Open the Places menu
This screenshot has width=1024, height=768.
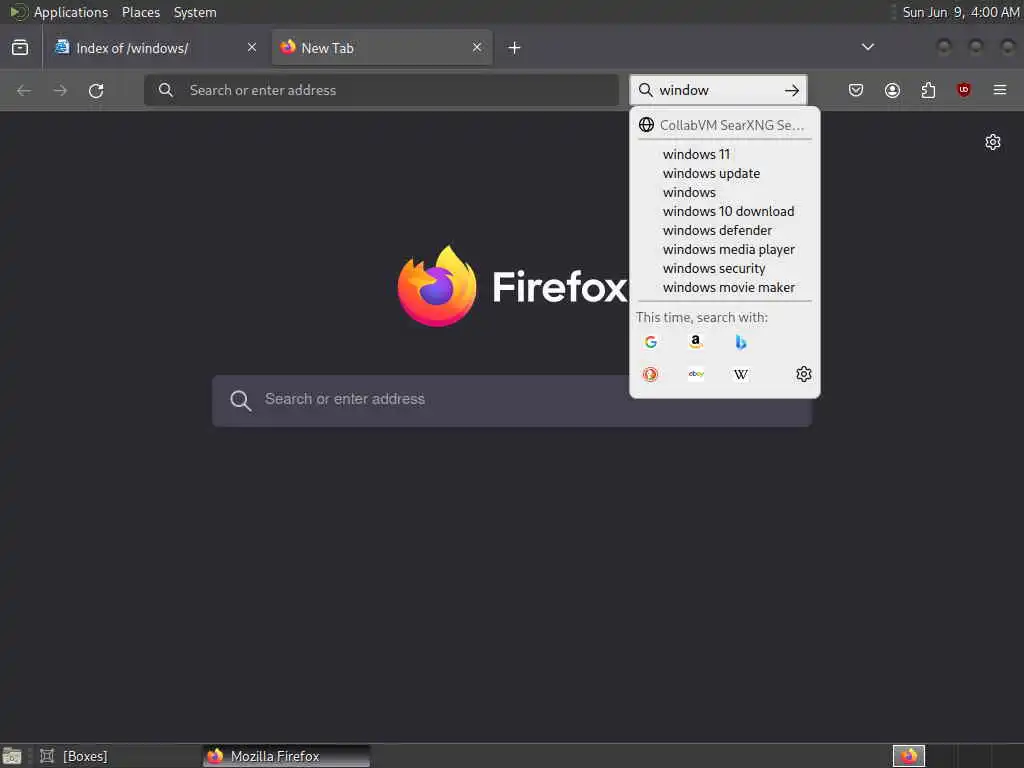coord(140,12)
